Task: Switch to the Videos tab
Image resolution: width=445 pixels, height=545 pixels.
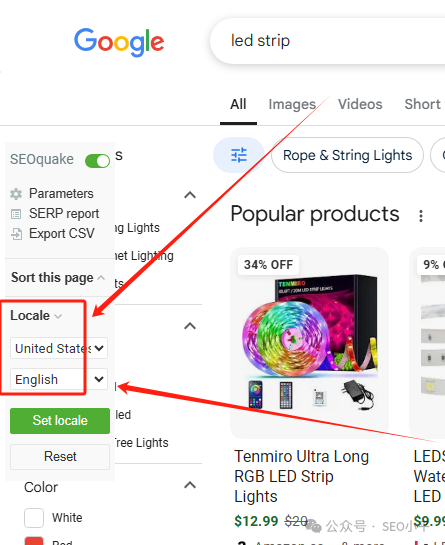Action: click(360, 104)
